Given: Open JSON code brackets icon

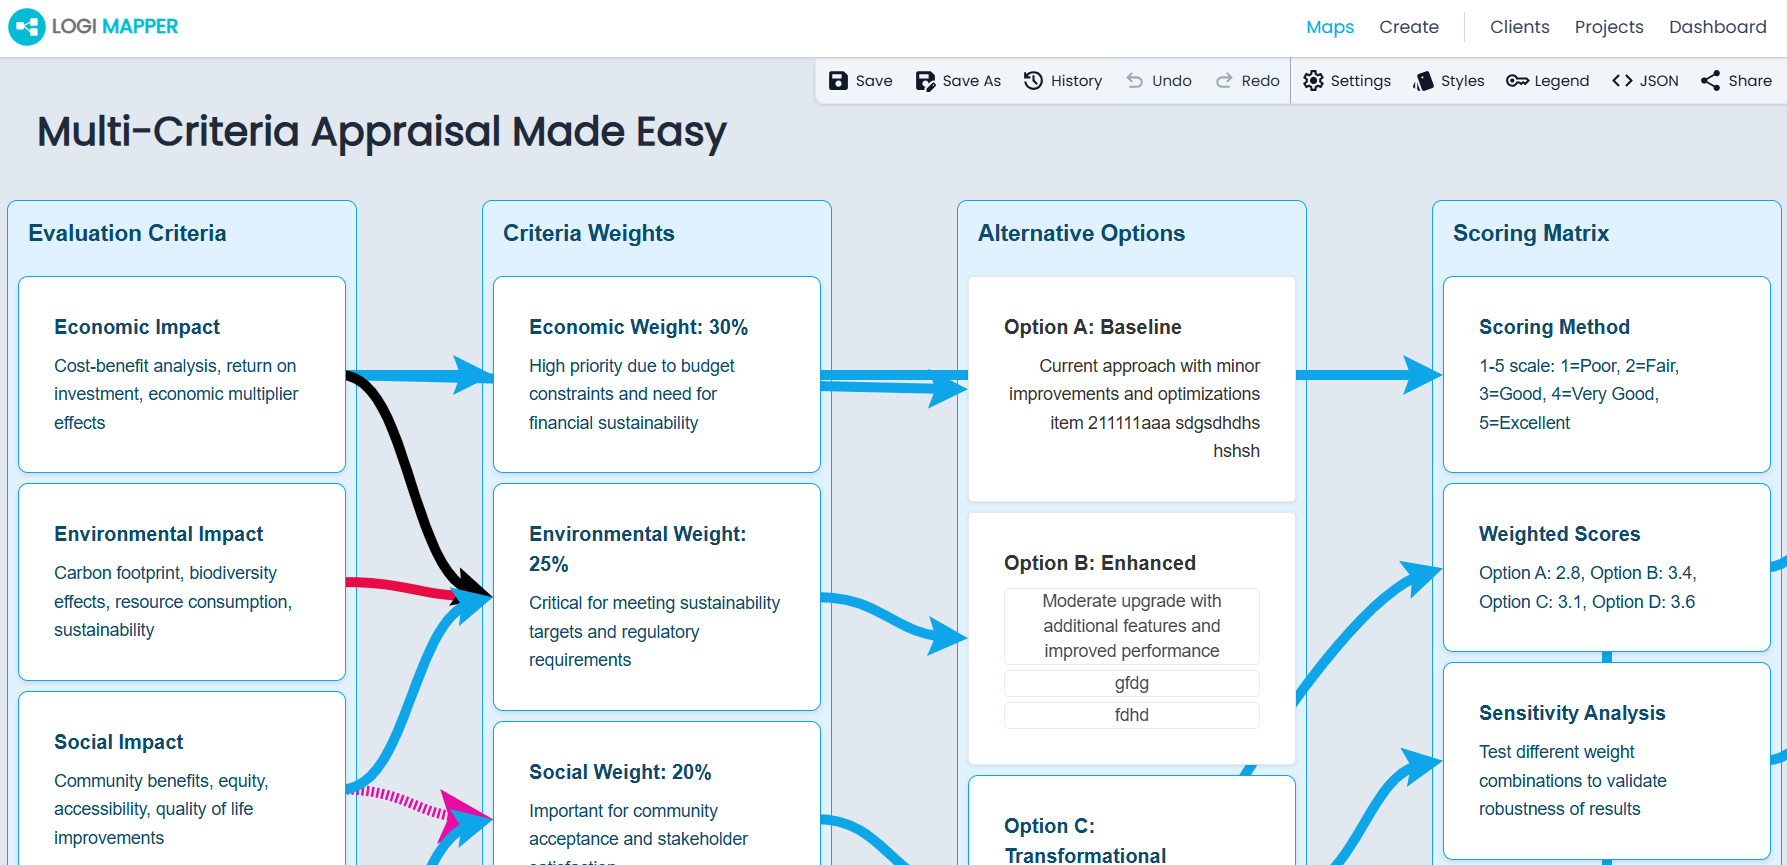Looking at the screenshot, I should [x=1622, y=81].
